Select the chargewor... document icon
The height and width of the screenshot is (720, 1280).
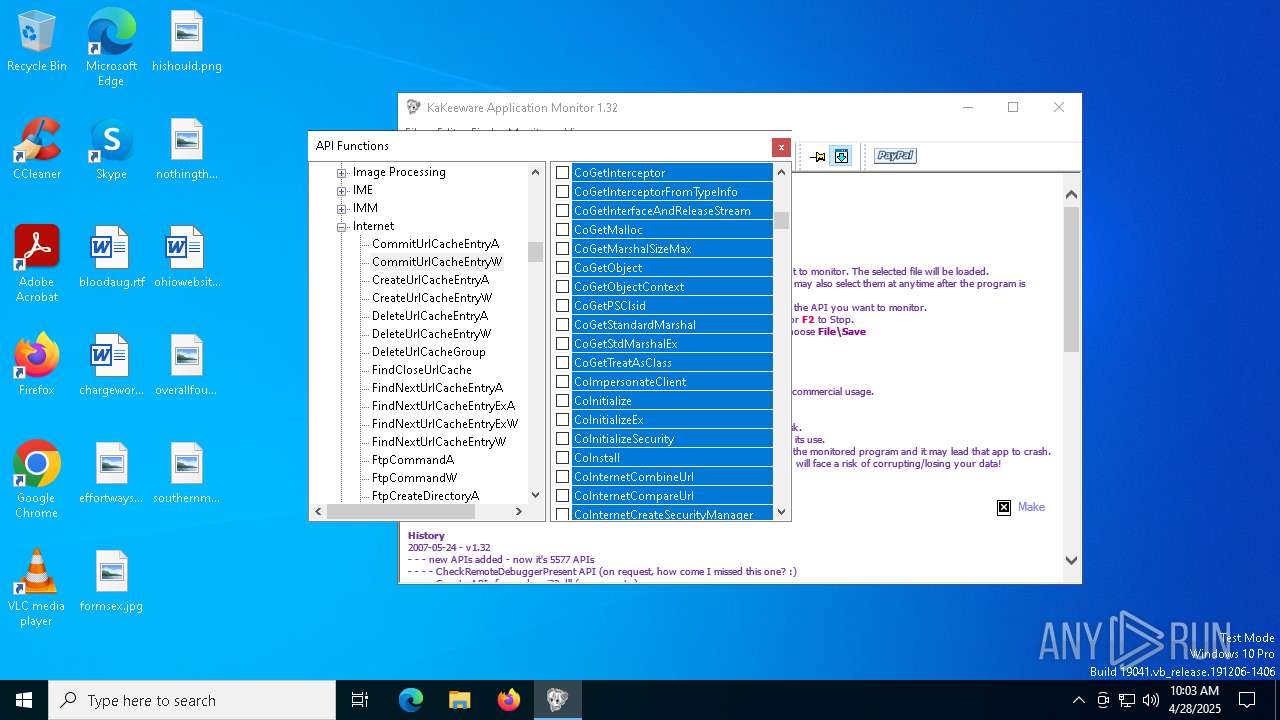[111, 365]
